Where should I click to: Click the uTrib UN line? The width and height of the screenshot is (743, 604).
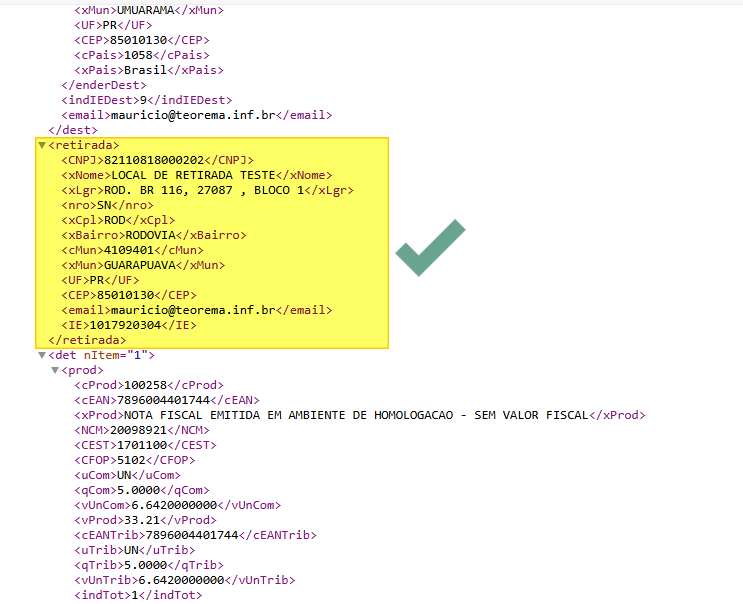click(135, 550)
